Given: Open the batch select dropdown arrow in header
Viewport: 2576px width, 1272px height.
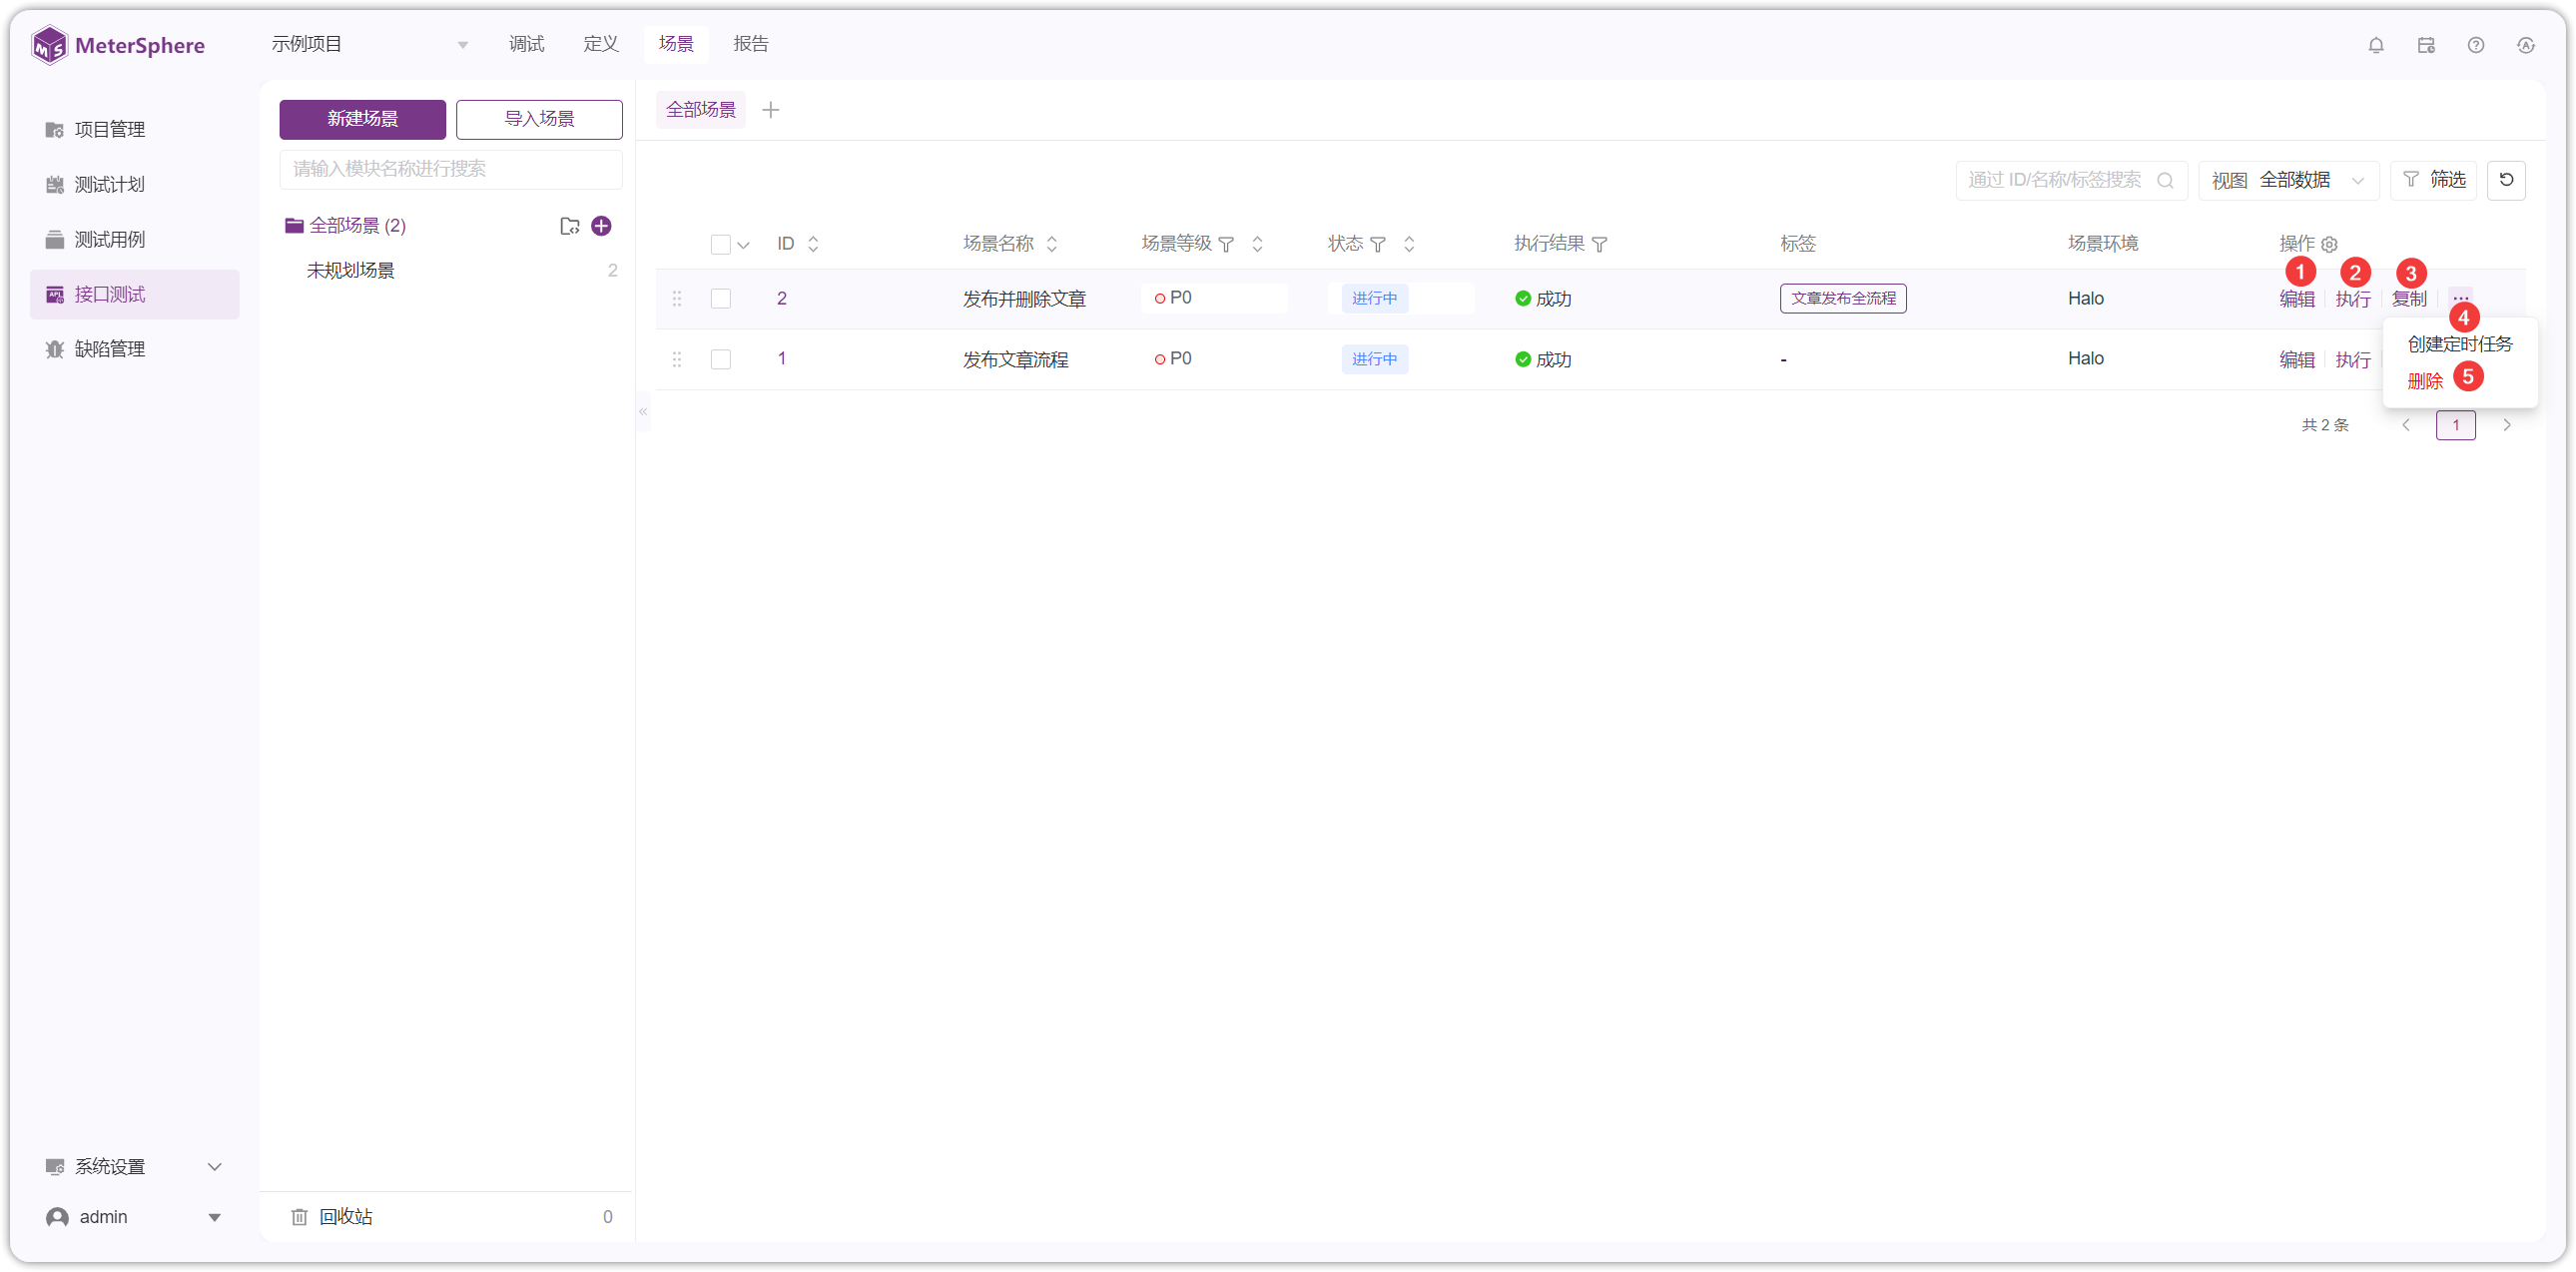Looking at the screenshot, I should pos(743,245).
